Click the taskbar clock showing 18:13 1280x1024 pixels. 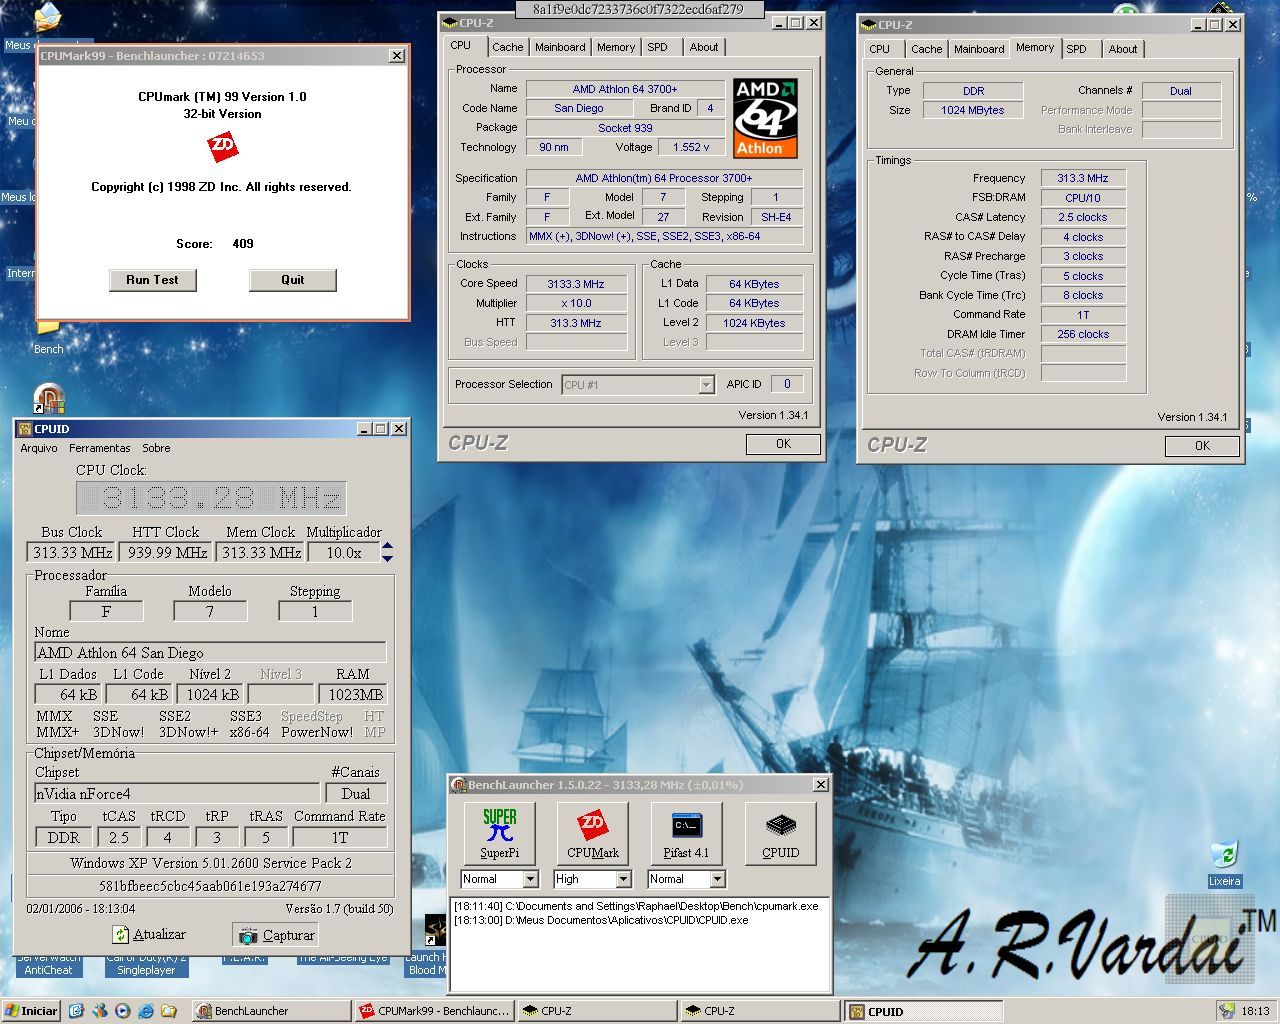tap(1256, 1011)
